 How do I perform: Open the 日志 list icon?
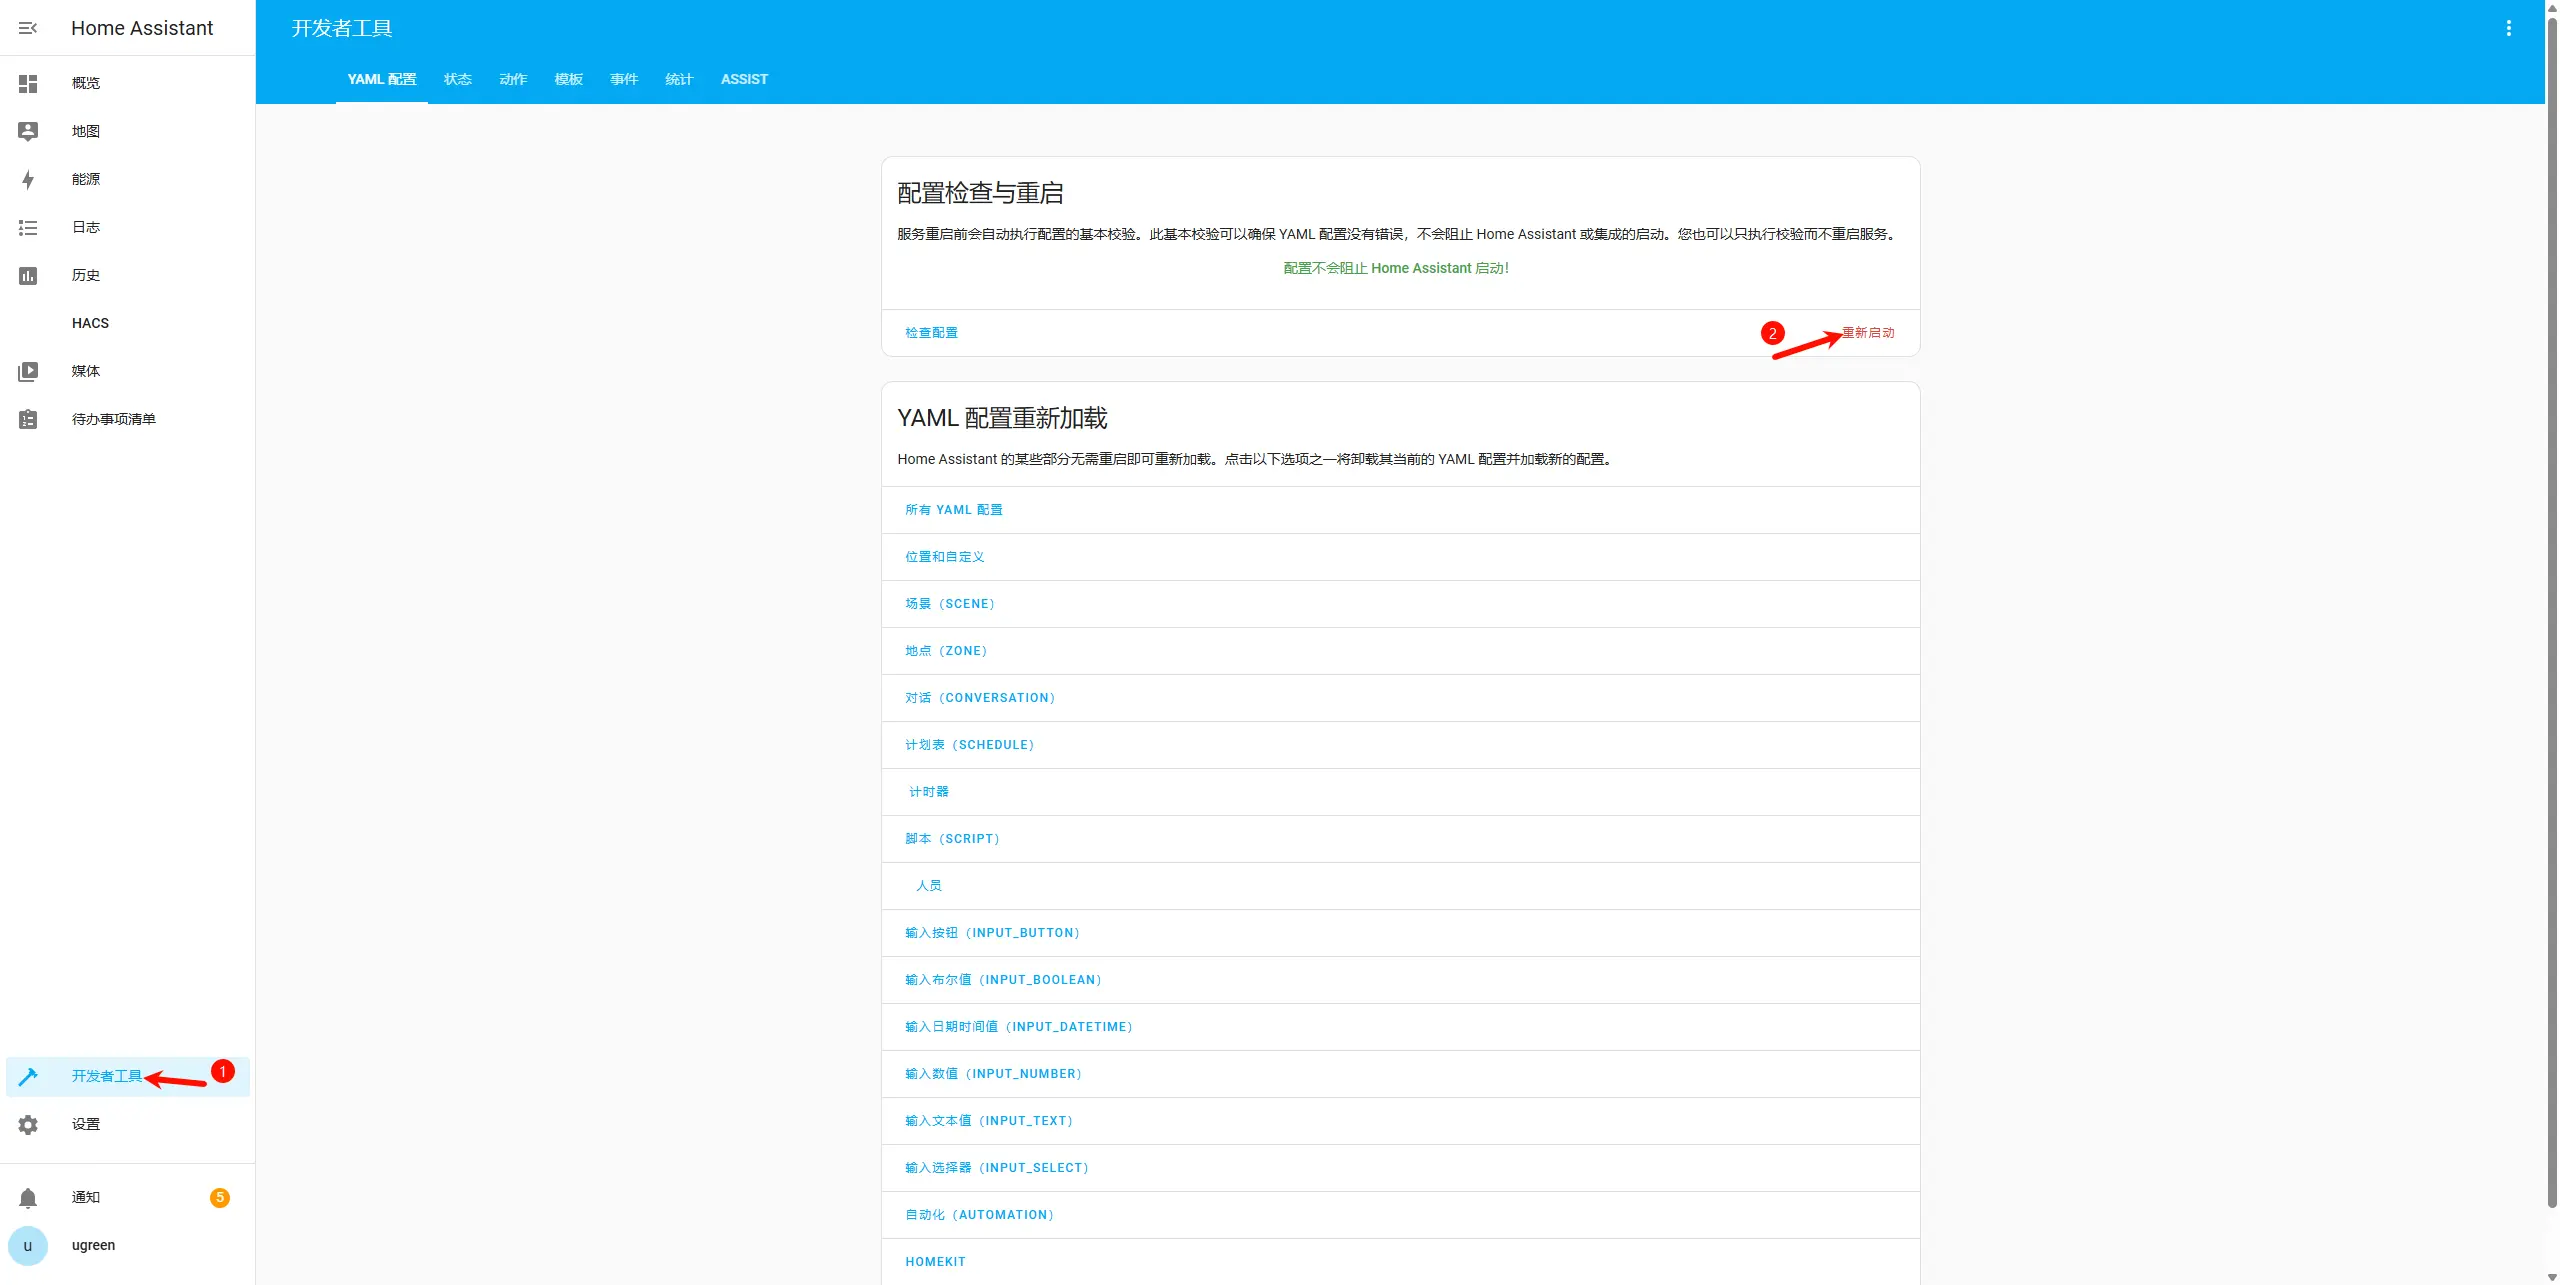(28, 227)
